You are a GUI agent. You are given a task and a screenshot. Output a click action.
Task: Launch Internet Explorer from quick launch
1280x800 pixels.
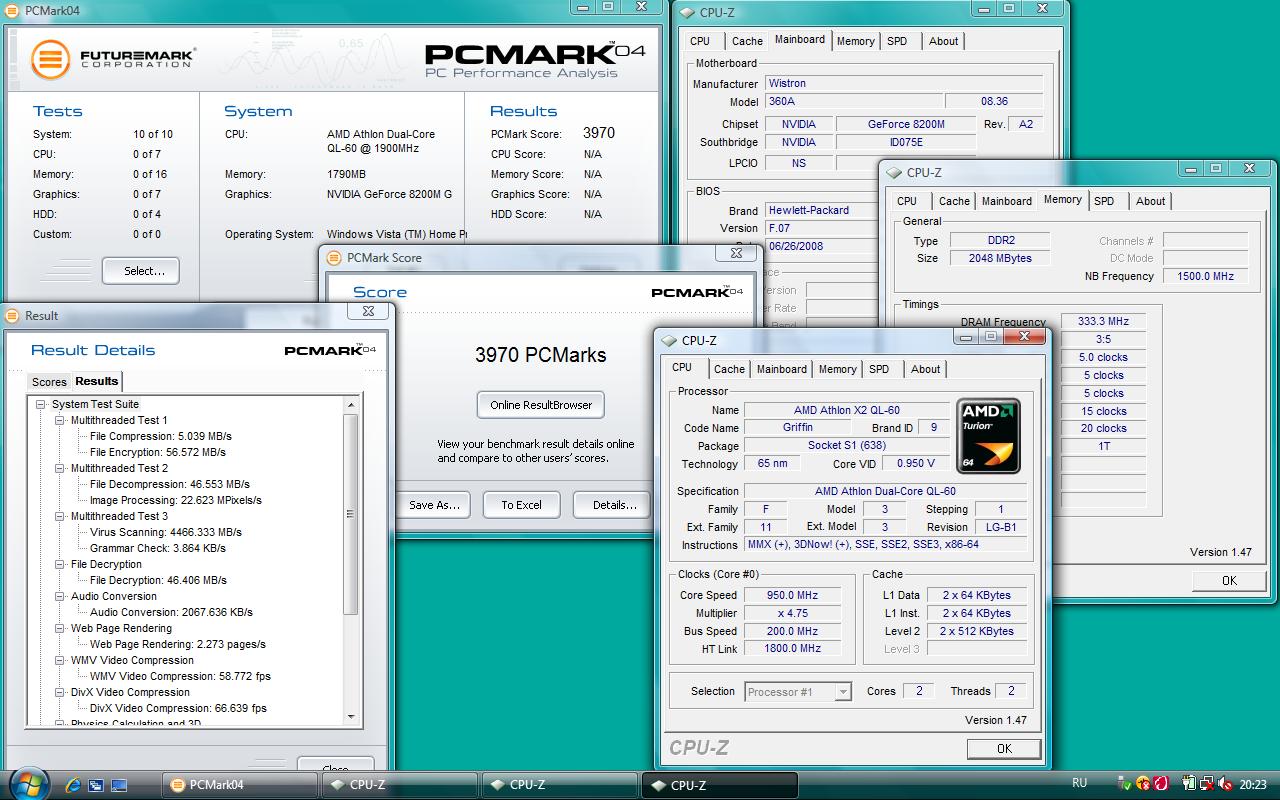[x=73, y=785]
